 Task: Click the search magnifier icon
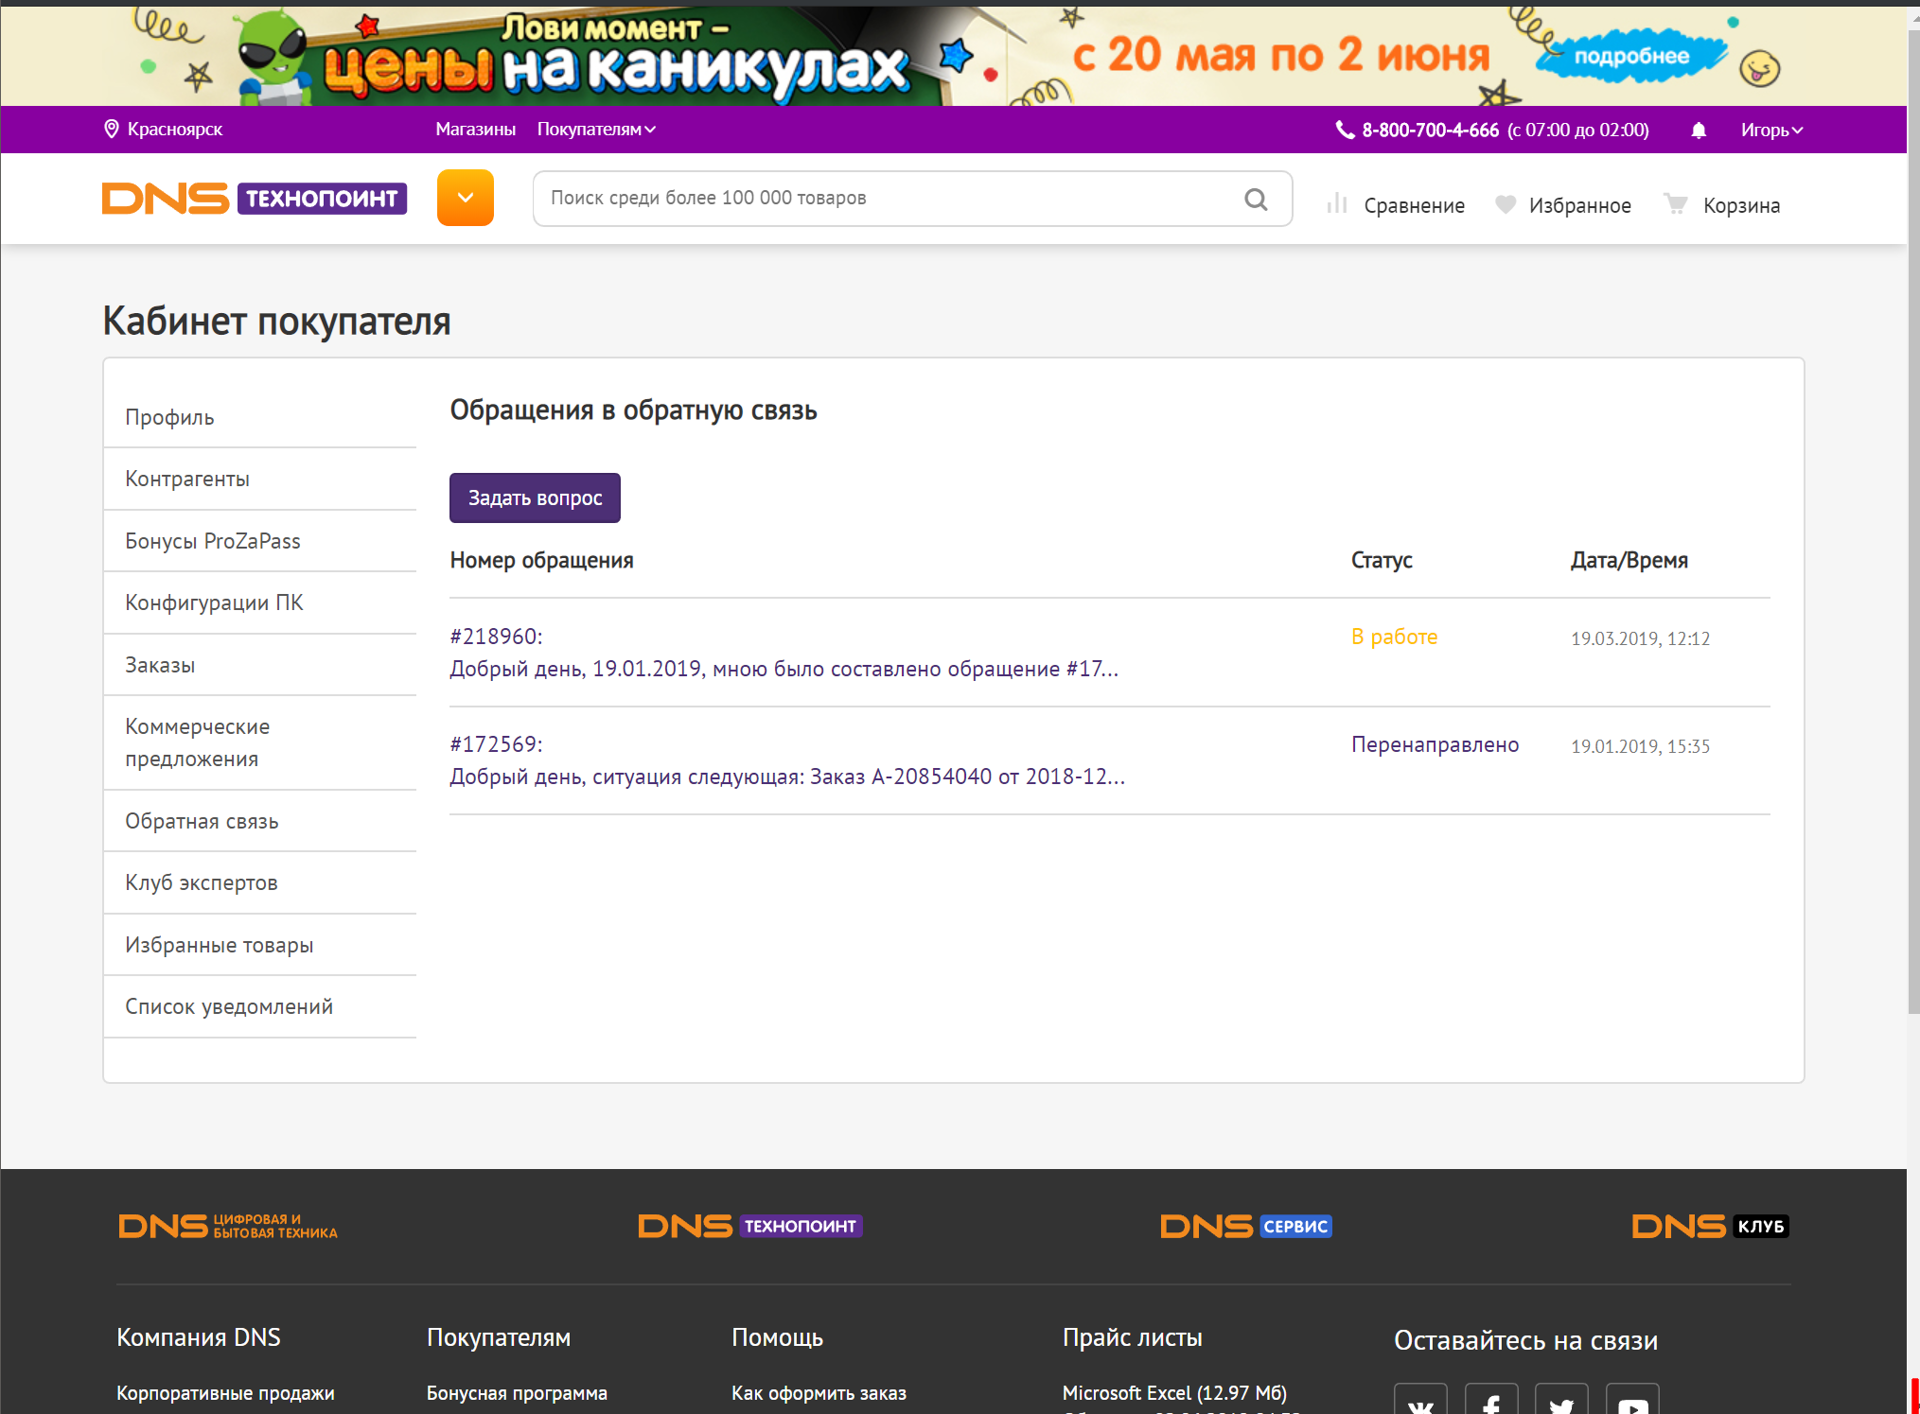coord(1256,199)
